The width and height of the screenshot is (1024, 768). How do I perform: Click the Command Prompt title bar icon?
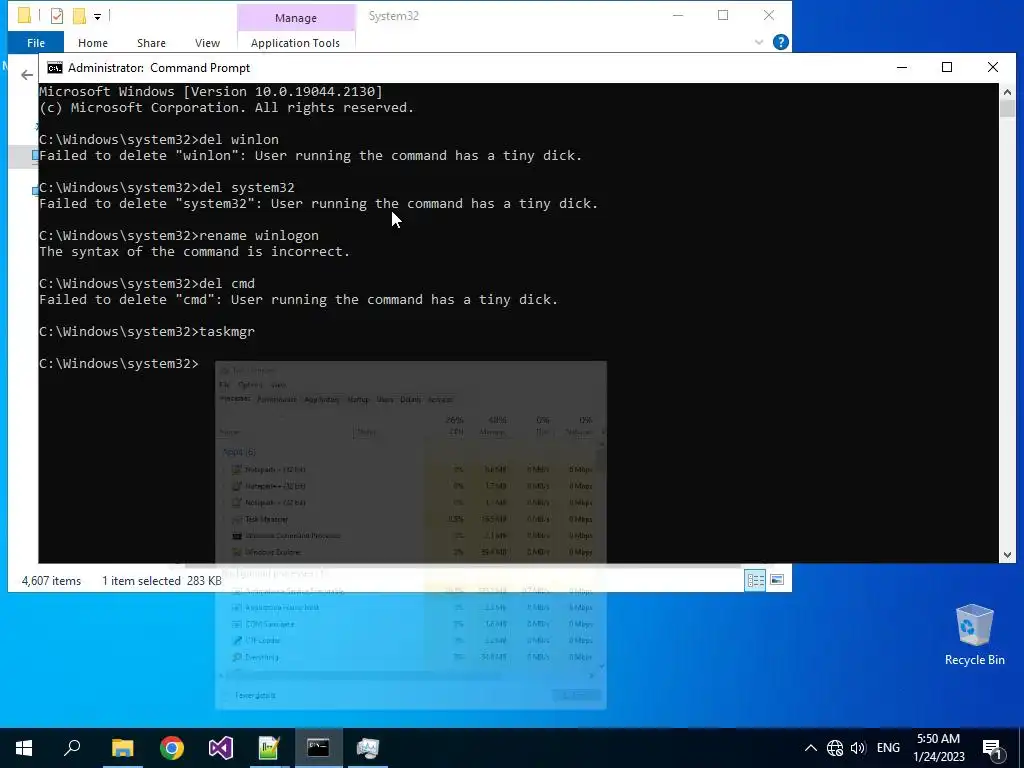click(x=55, y=68)
